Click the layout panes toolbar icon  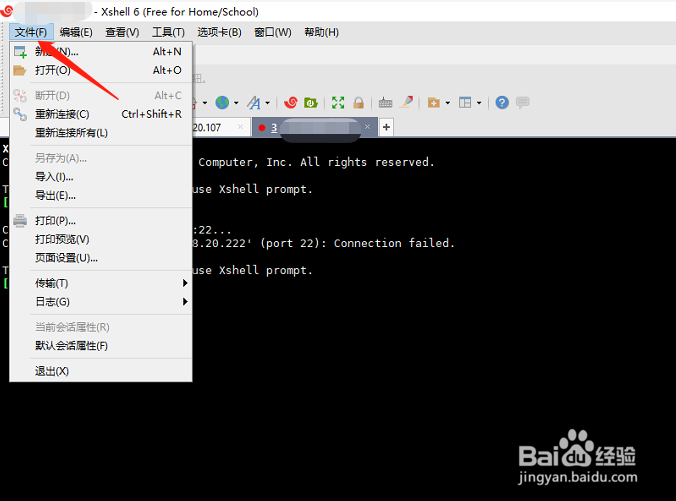[465, 103]
